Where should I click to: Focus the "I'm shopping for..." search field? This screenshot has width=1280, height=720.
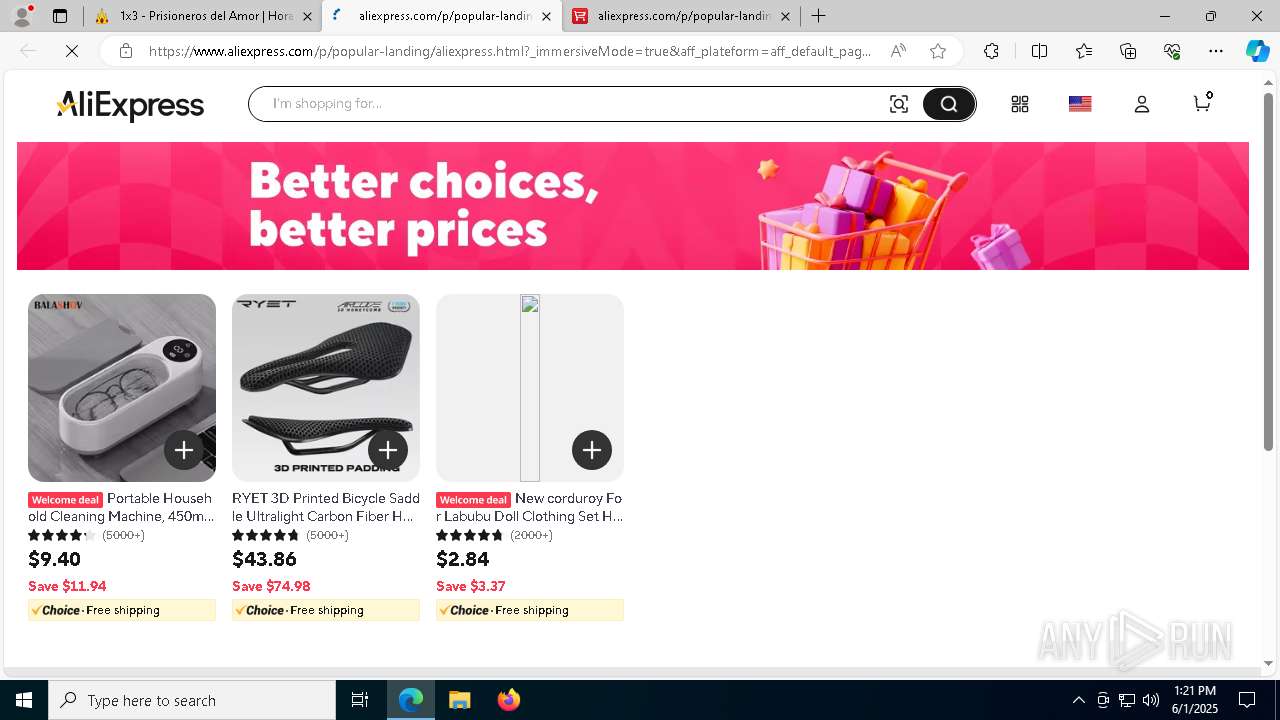570,104
